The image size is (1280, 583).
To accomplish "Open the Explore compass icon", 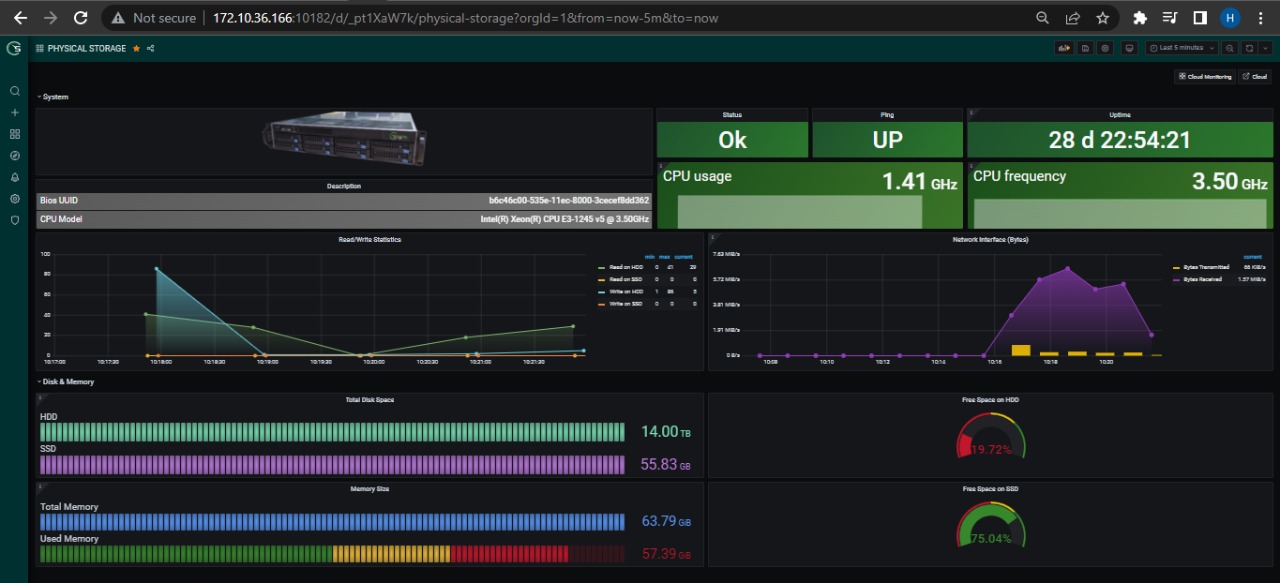I will (x=14, y=156).
